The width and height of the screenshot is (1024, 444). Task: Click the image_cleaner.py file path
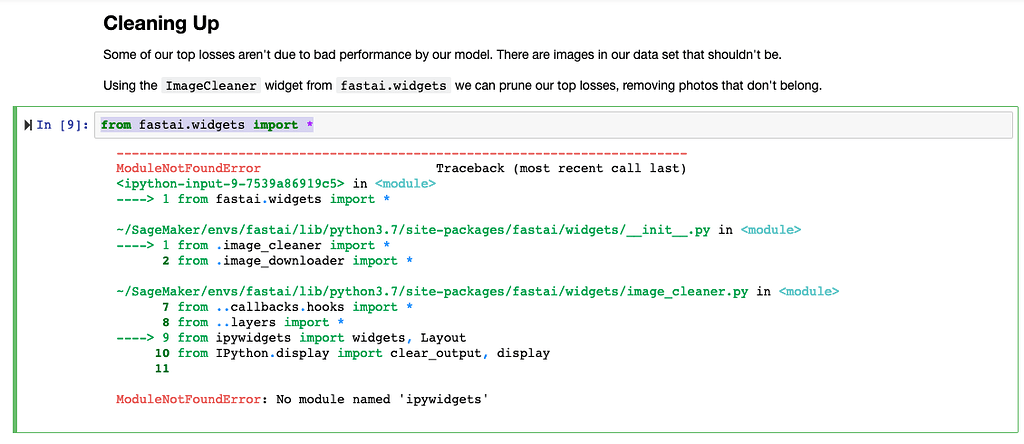click(432, 291)
